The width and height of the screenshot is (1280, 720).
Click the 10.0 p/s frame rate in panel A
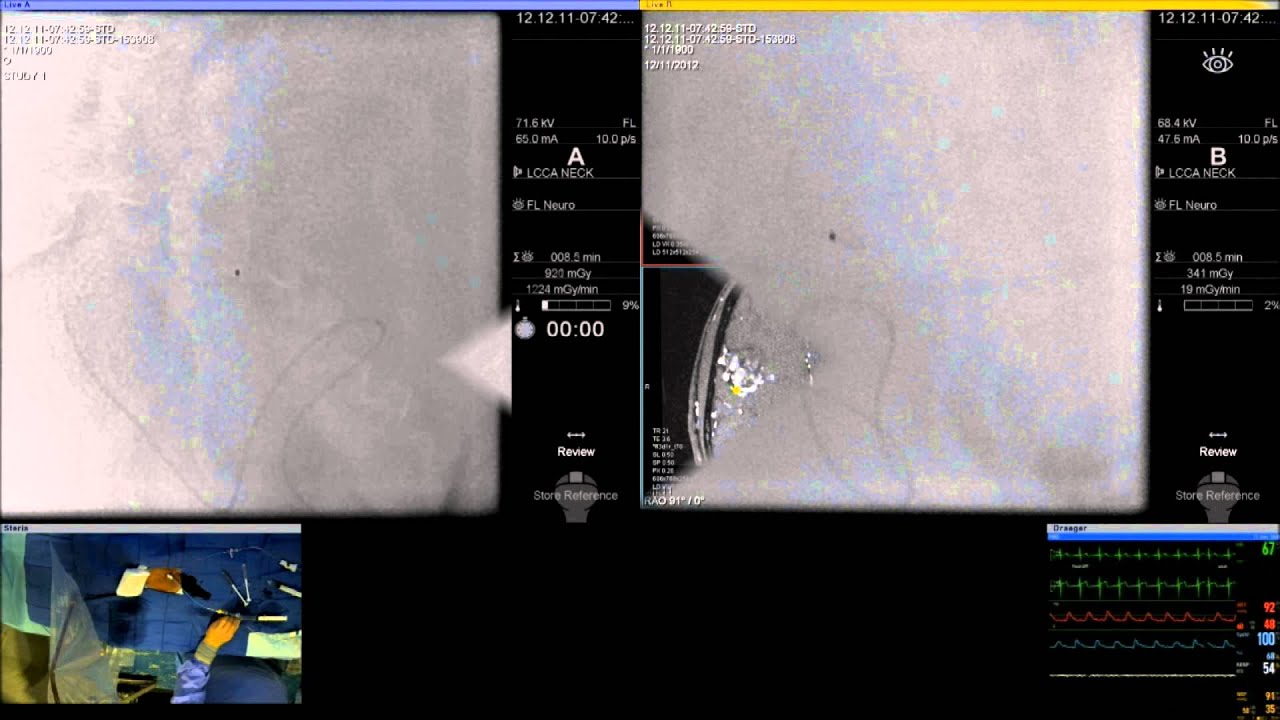coord(616,139)
